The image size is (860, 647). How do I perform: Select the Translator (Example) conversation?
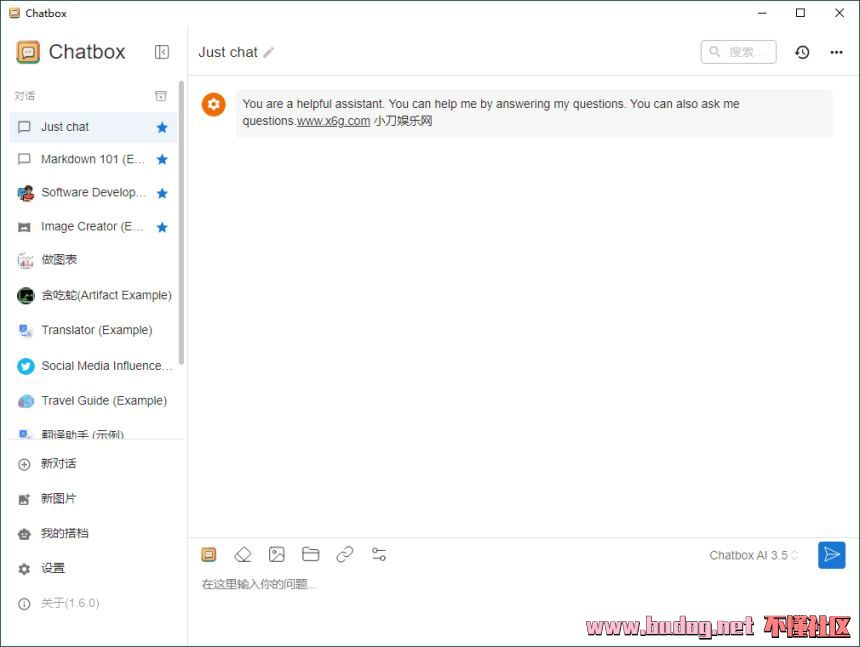[96, 330]
